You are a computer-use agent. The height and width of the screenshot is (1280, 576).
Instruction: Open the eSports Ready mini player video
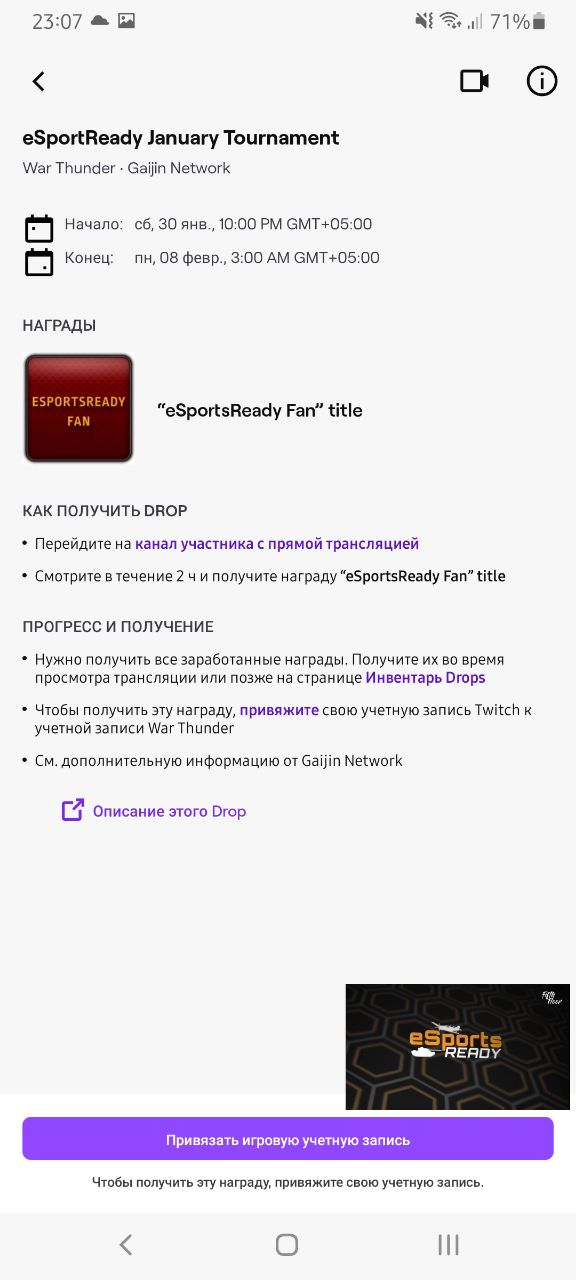pyautogui.click(x=457, y=1047)
